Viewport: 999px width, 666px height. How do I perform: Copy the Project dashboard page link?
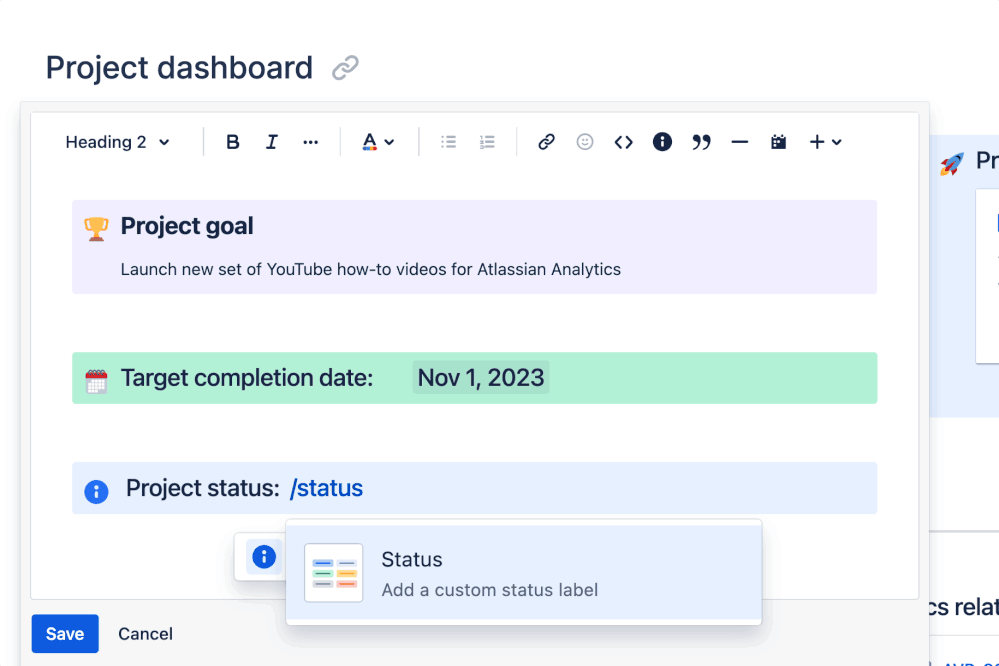click(346, 67)
